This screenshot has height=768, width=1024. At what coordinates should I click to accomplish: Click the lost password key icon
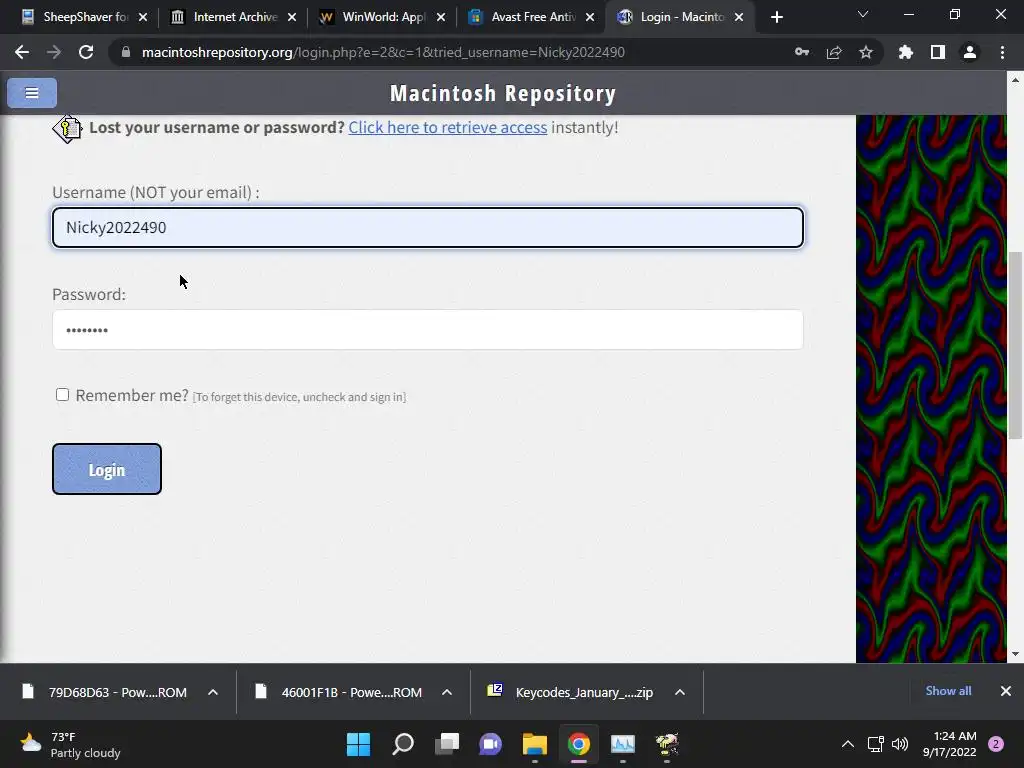67,129
